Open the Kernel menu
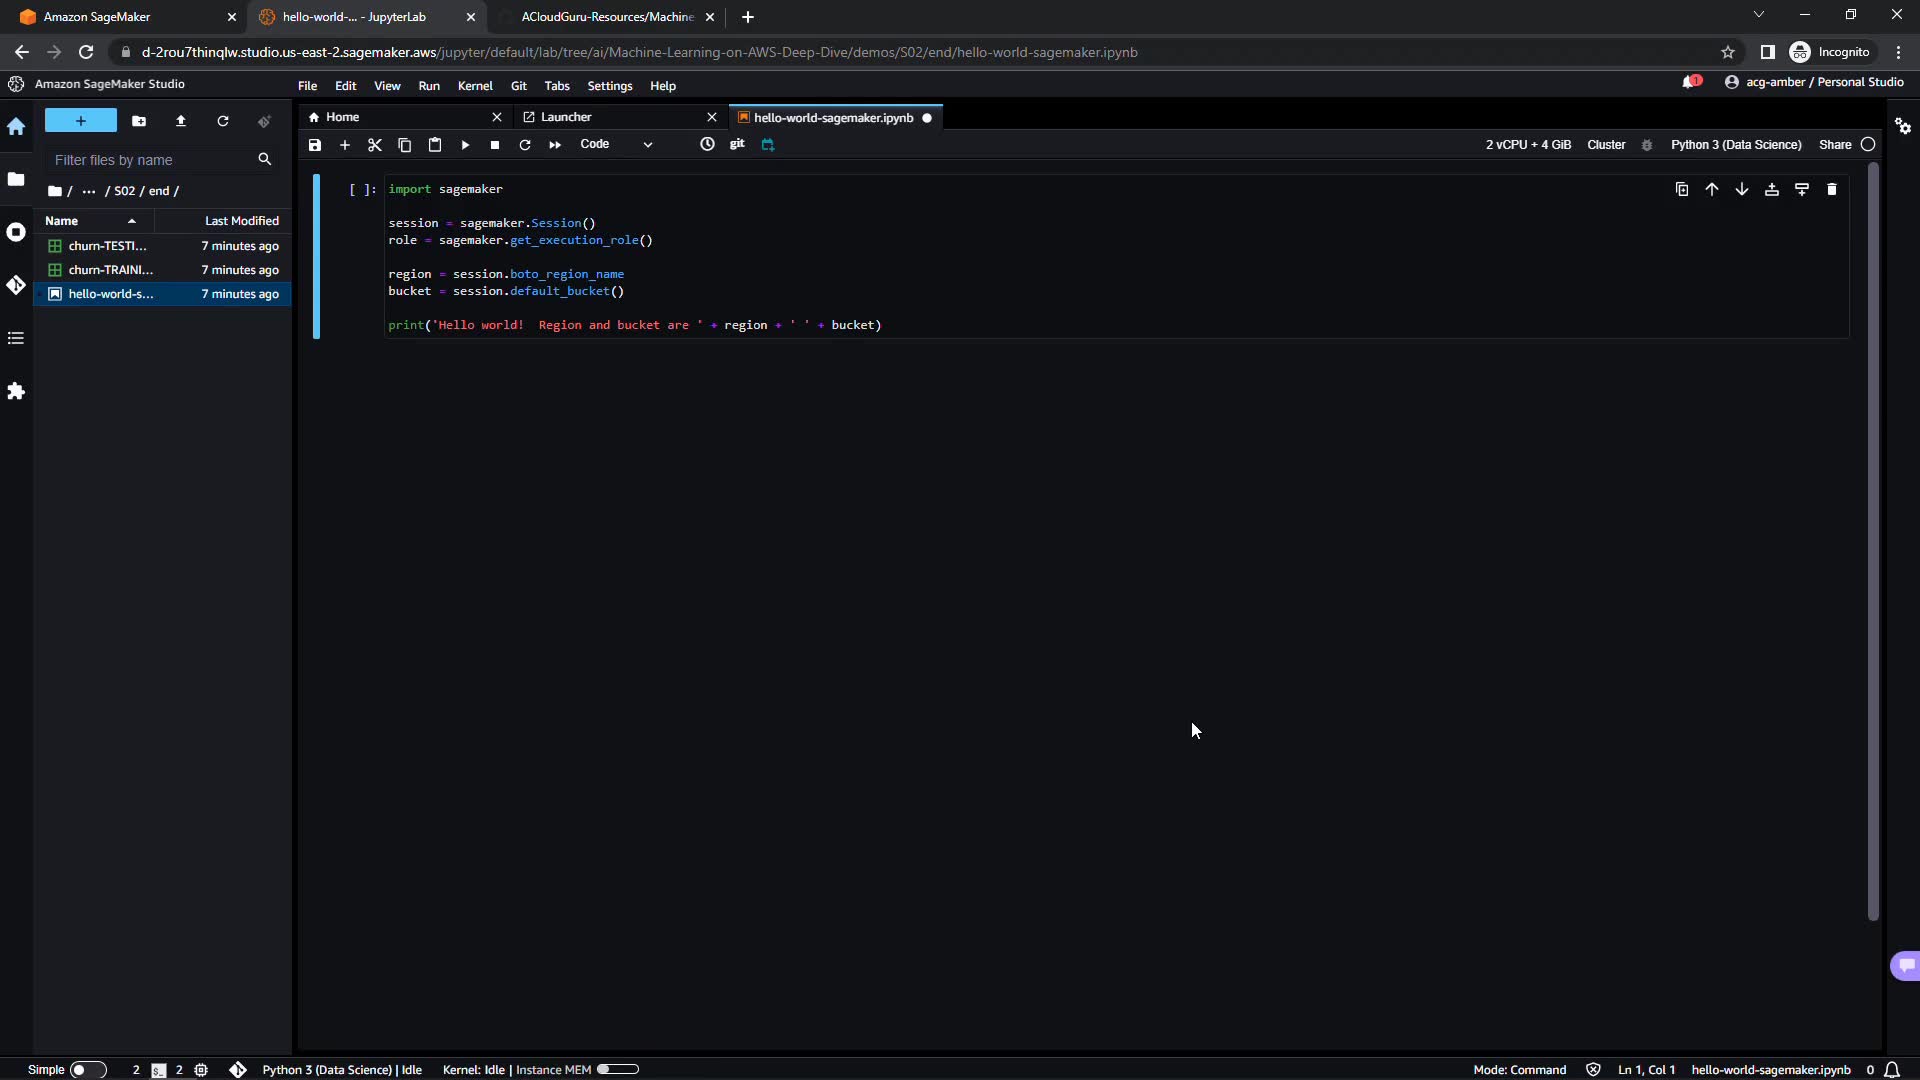 pos(475,86)
